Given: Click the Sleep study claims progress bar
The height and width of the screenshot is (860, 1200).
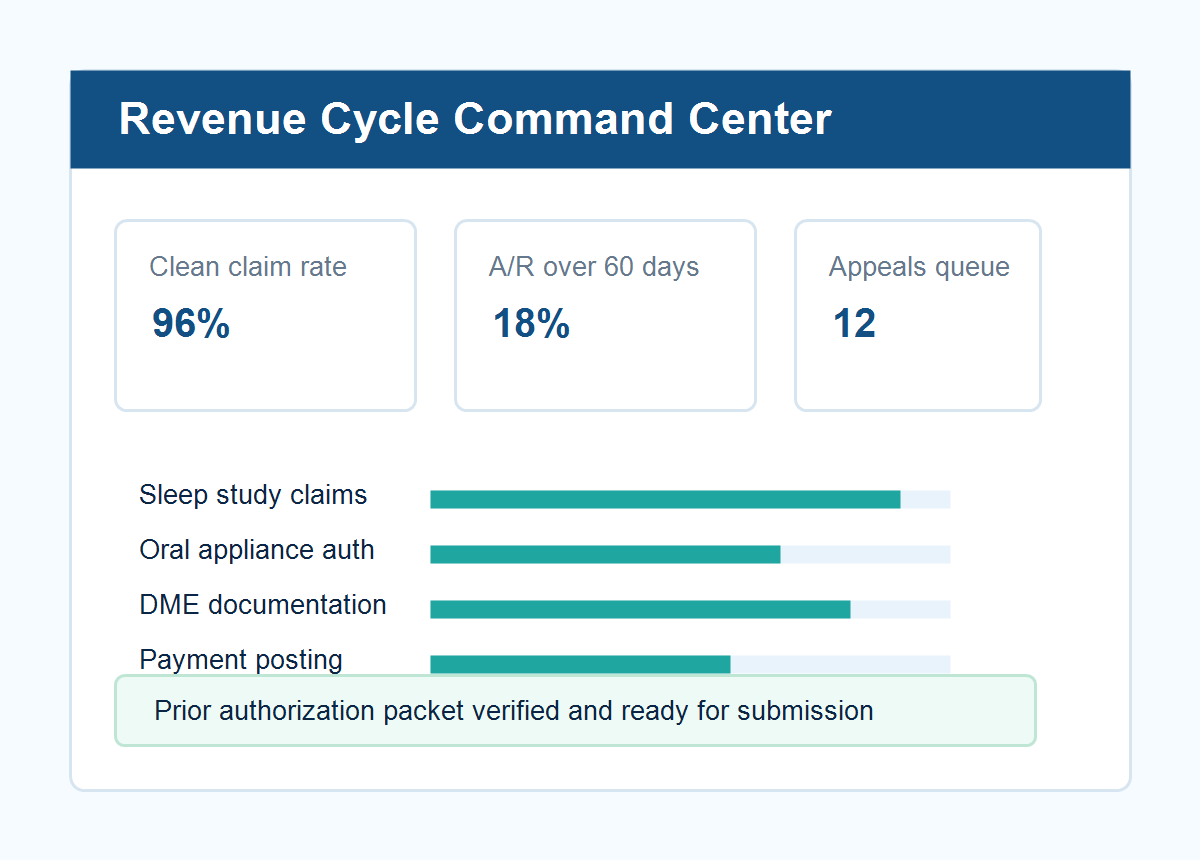Looking at the screenshot, I should (x=690, y=499).
